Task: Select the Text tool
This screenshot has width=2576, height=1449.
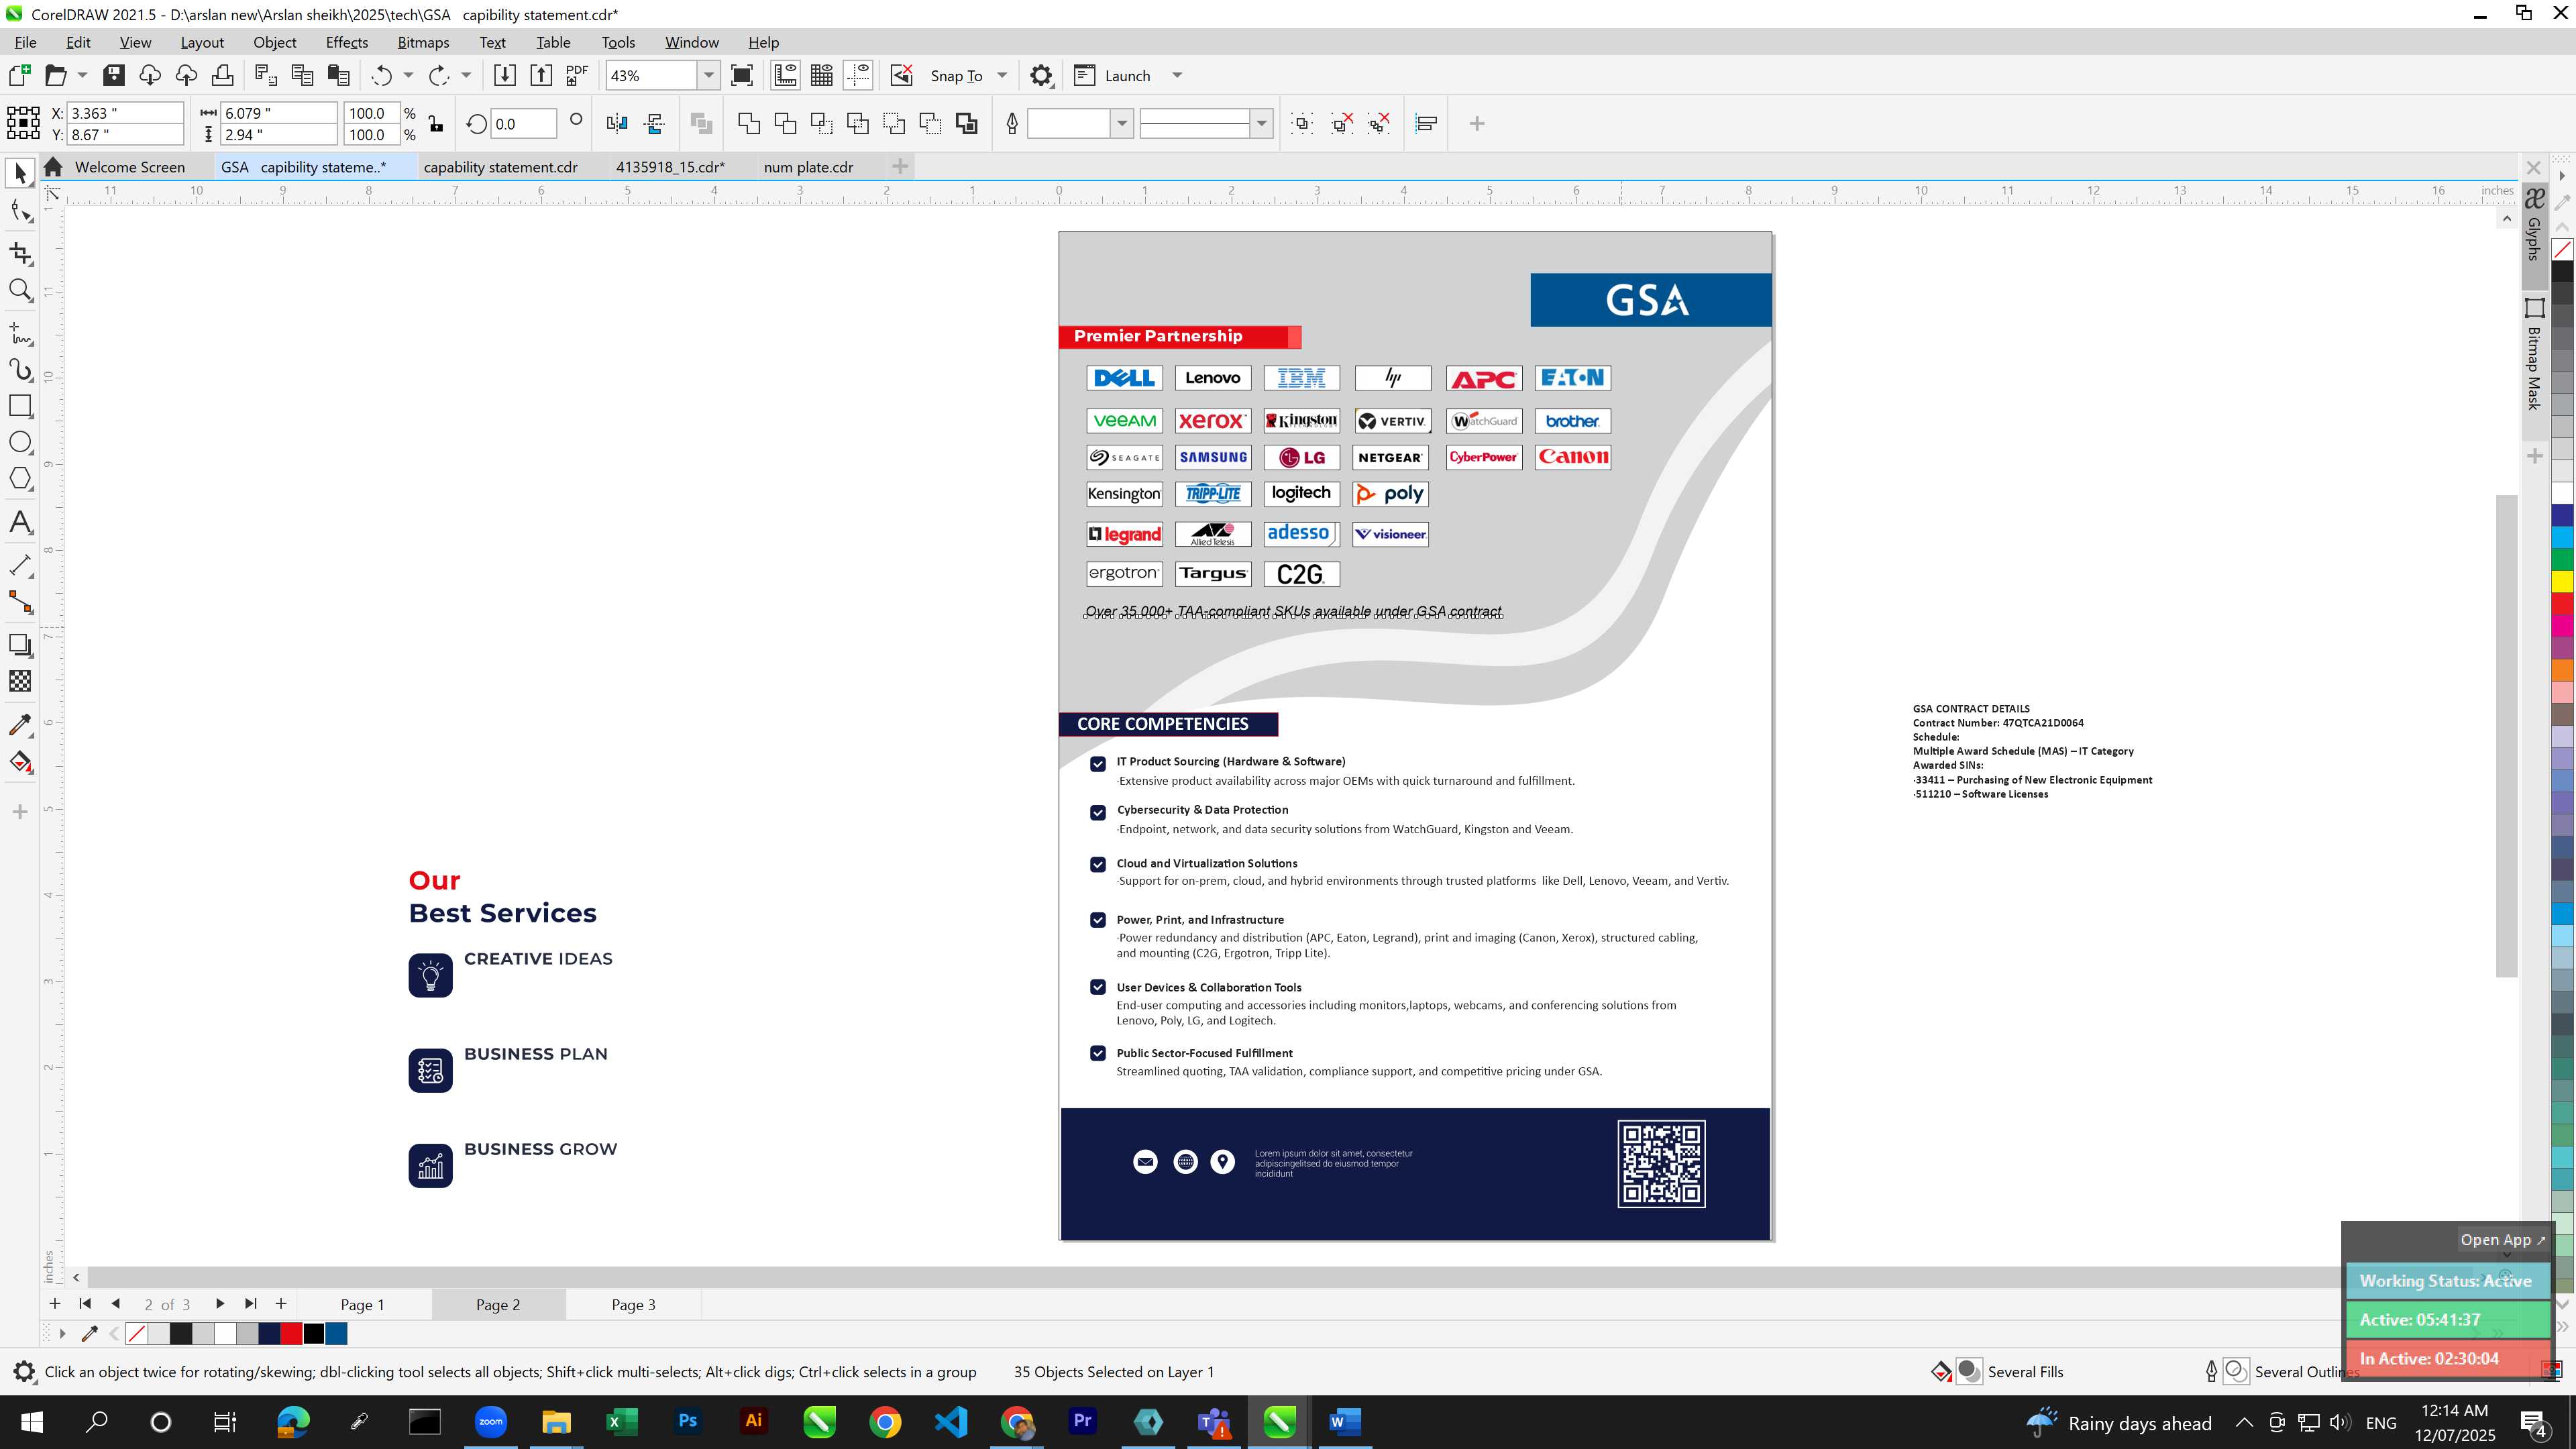Action: pyautogui.click(x=20, y=522)
